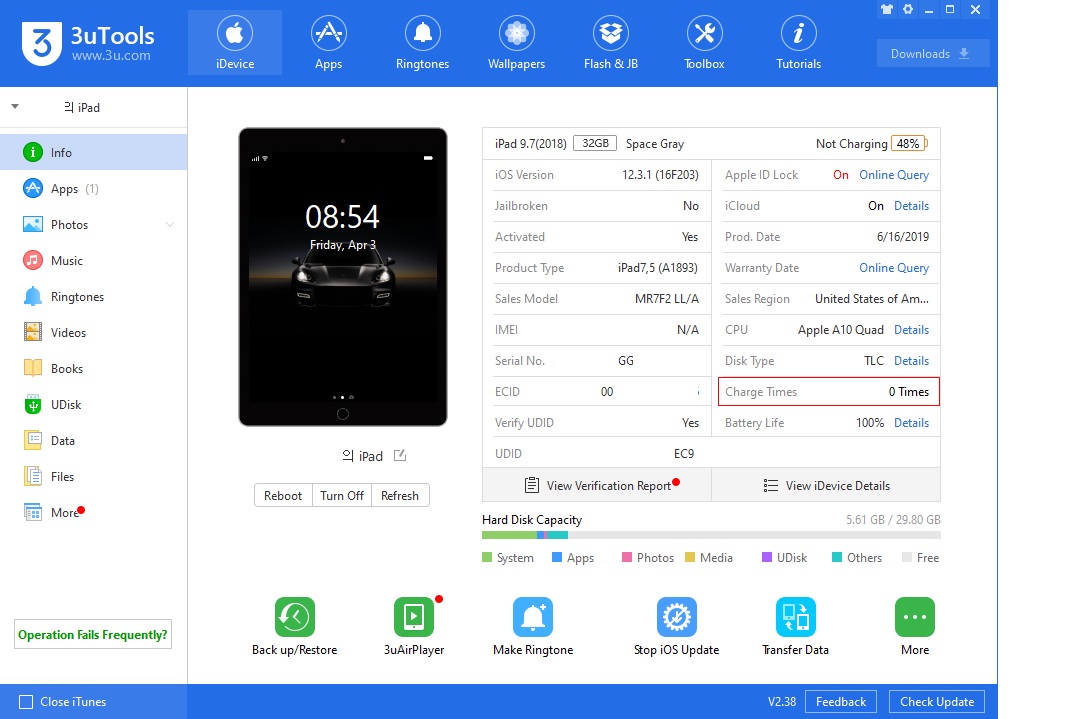Select Info in the sidebar

pos(94,152)
